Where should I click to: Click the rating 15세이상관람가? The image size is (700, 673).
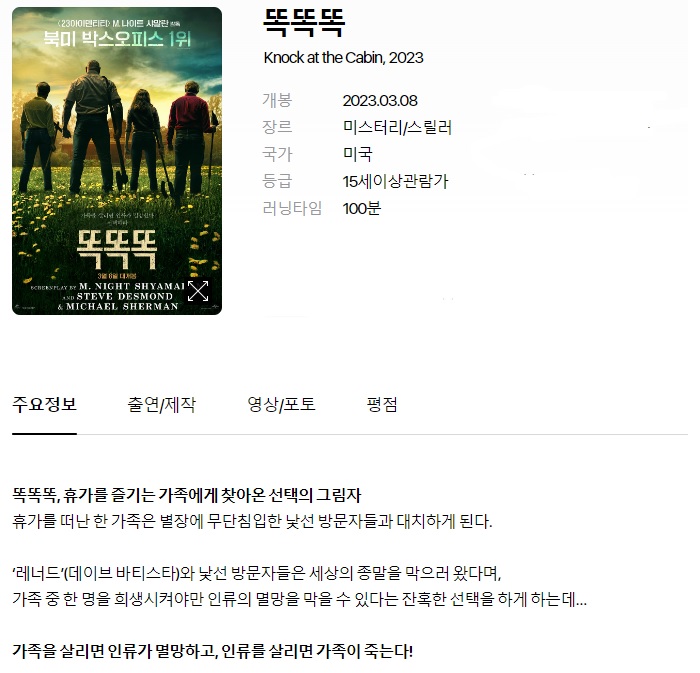[395, 181]
